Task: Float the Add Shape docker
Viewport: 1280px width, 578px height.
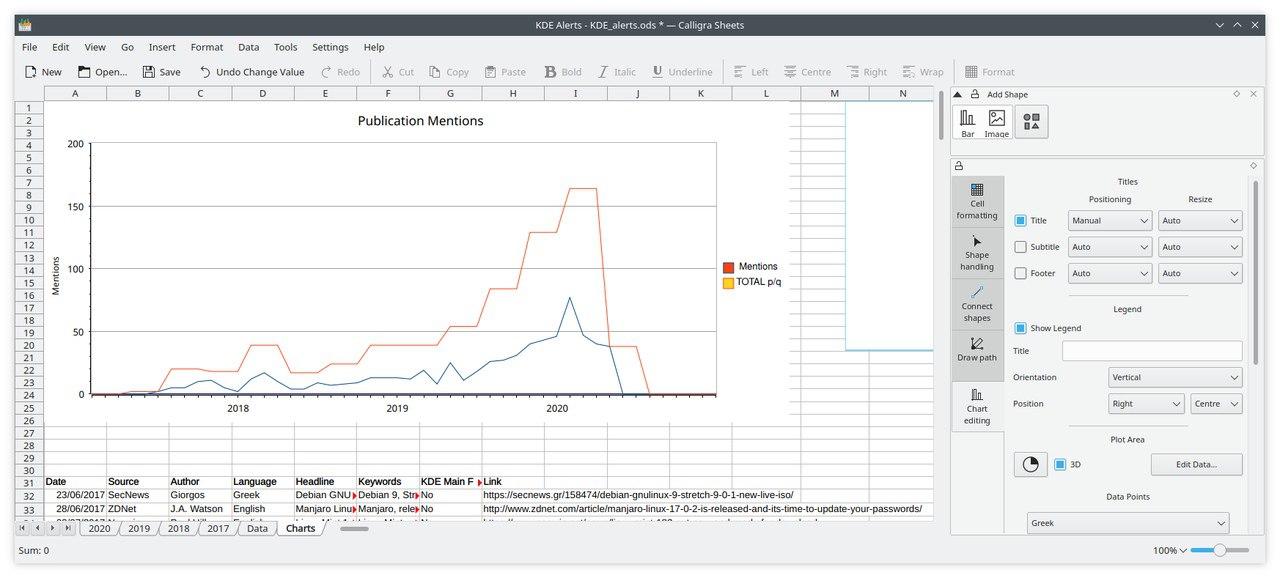Action: [1237, 94]
